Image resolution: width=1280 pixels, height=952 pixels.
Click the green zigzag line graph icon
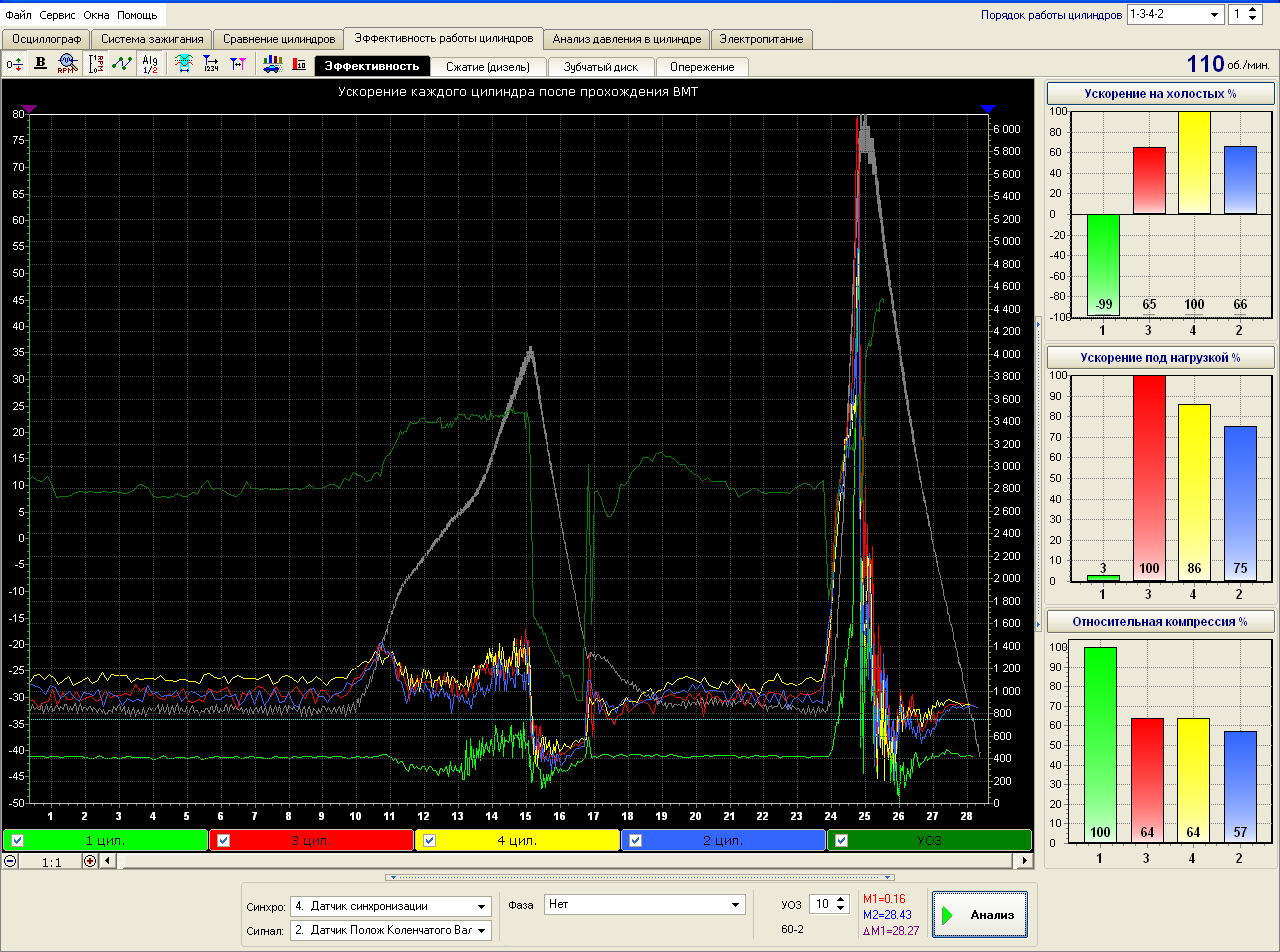click(x=122, y=64)
